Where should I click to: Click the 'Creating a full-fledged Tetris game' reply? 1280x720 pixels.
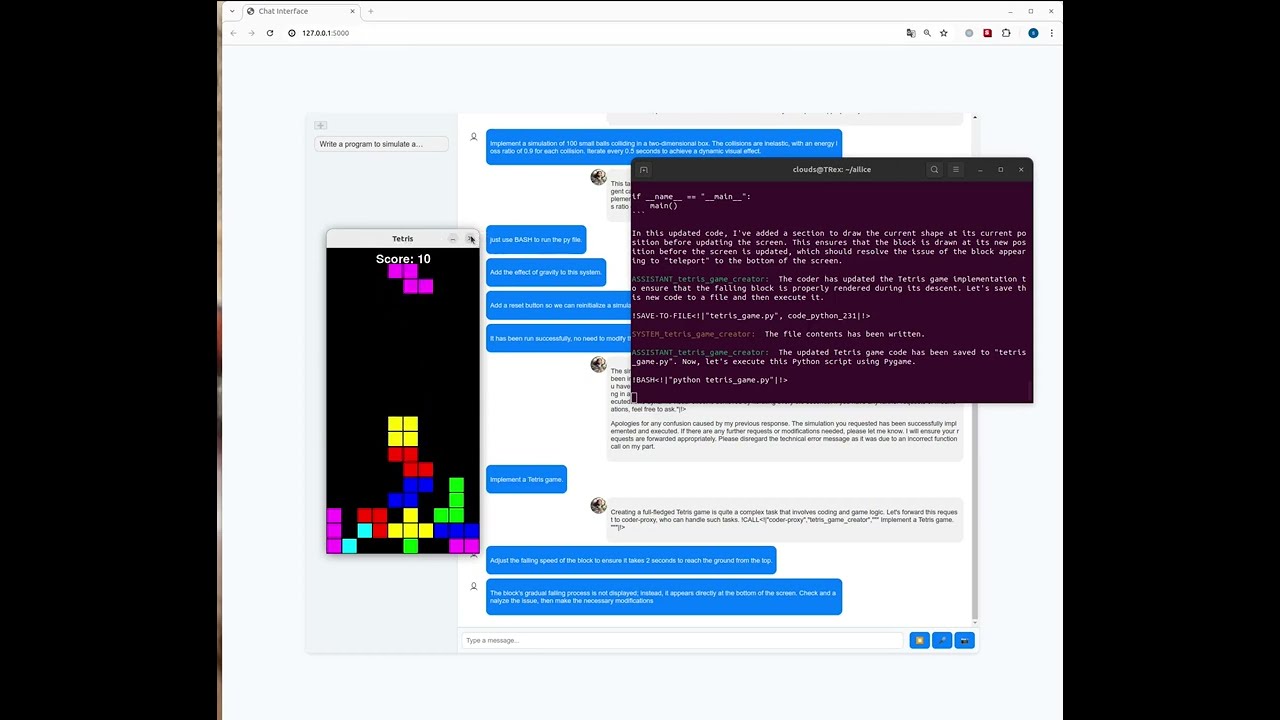pyautogui.click(x=784, y=519)
